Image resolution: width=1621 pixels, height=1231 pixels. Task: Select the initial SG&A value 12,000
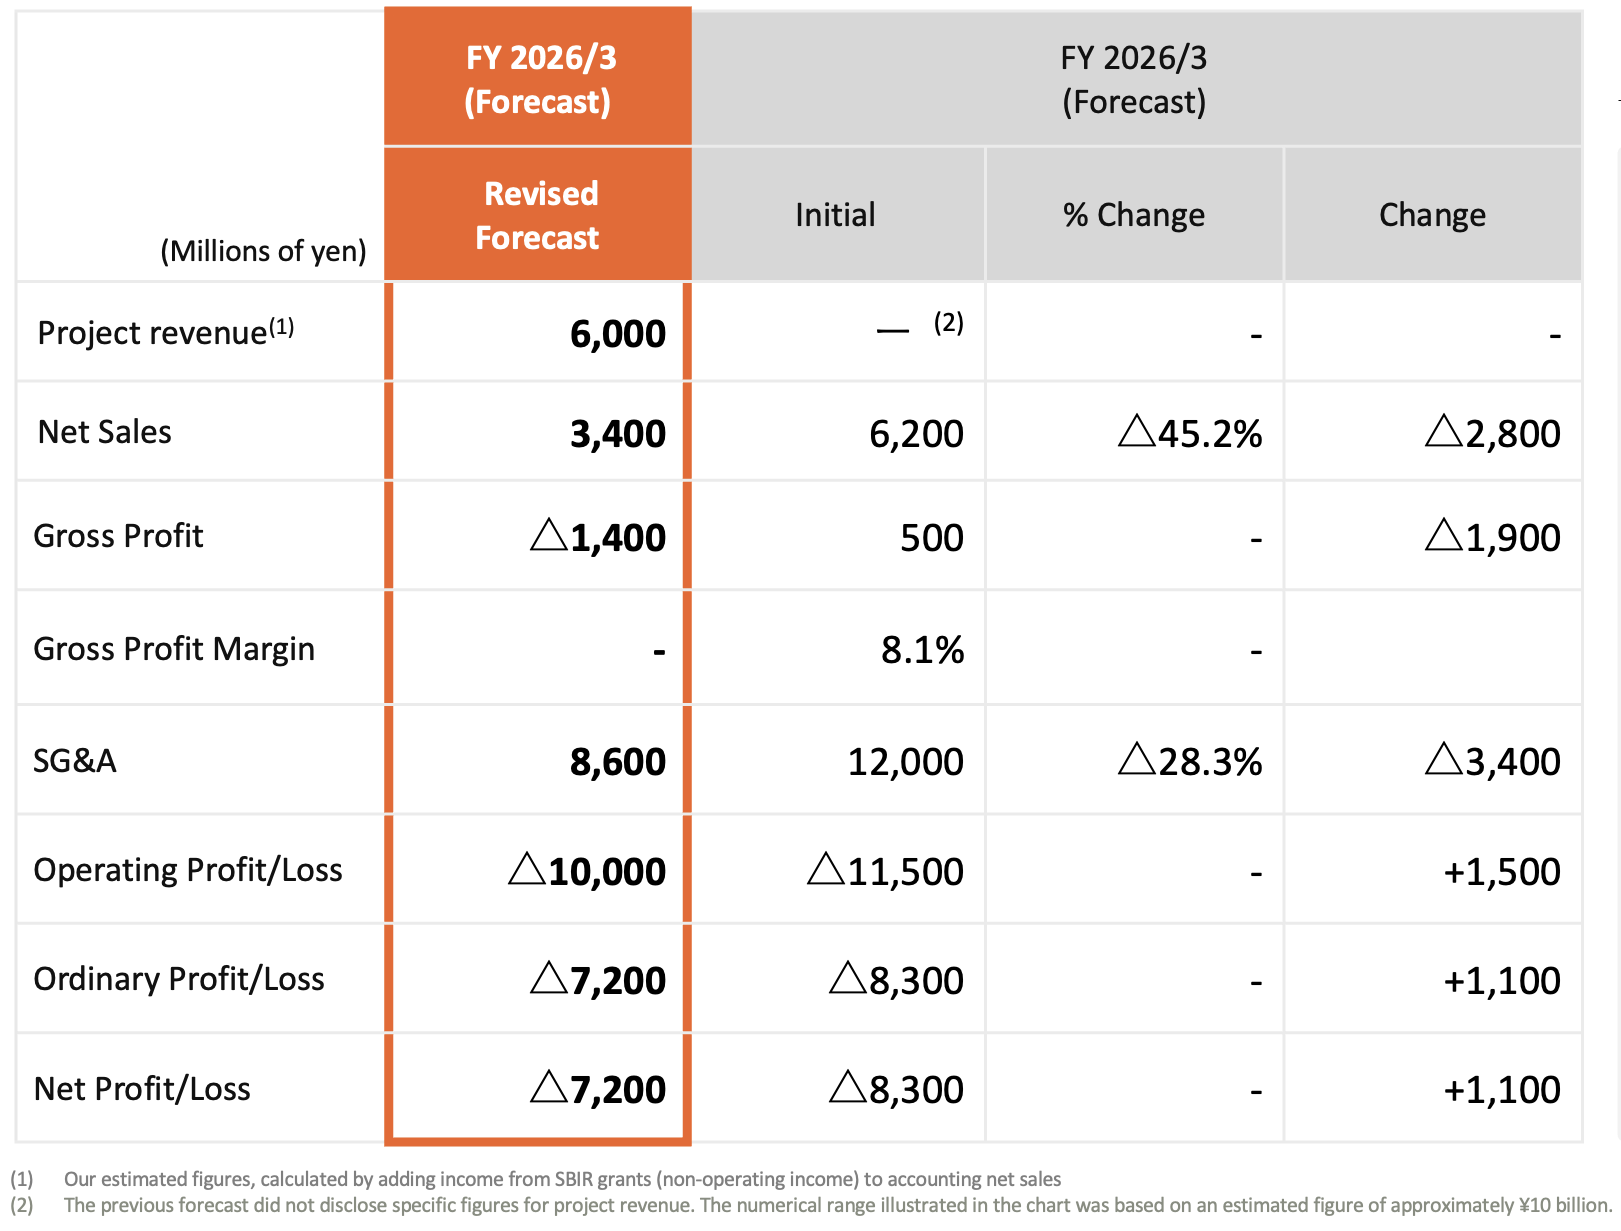coord(905,762)
